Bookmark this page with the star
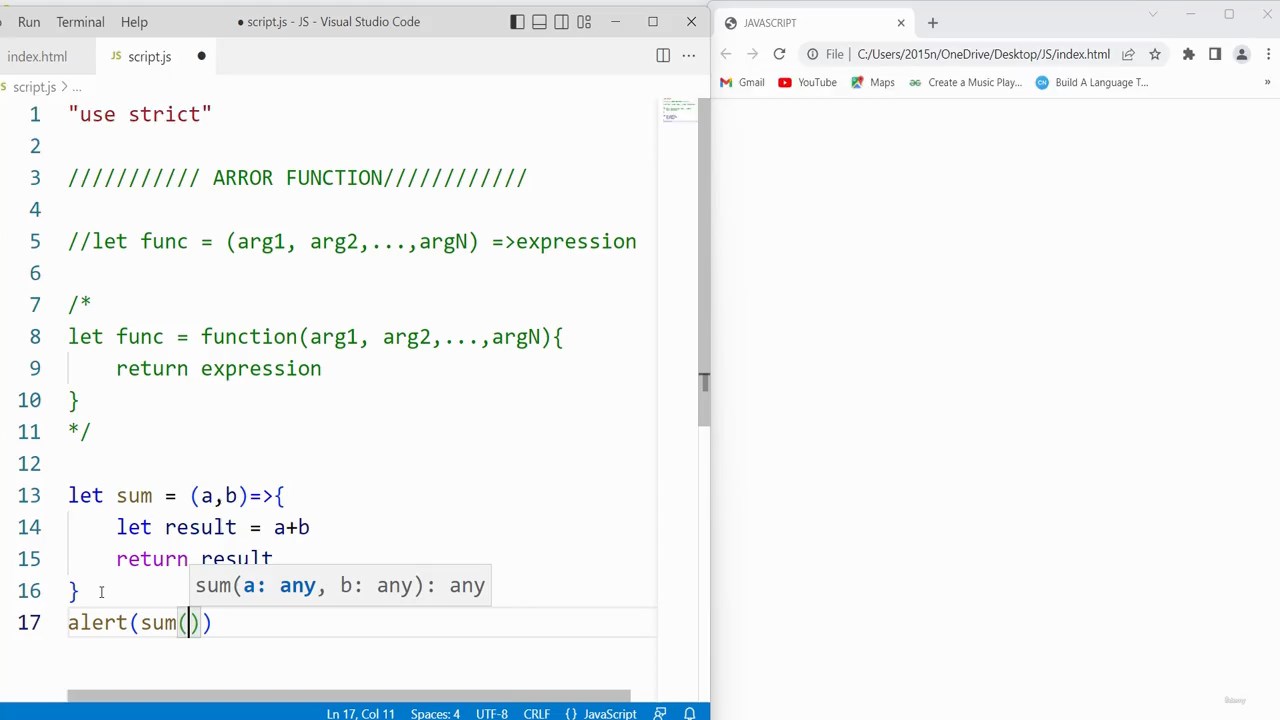This screenshot has height=720, width=1280. (1155, 54)
